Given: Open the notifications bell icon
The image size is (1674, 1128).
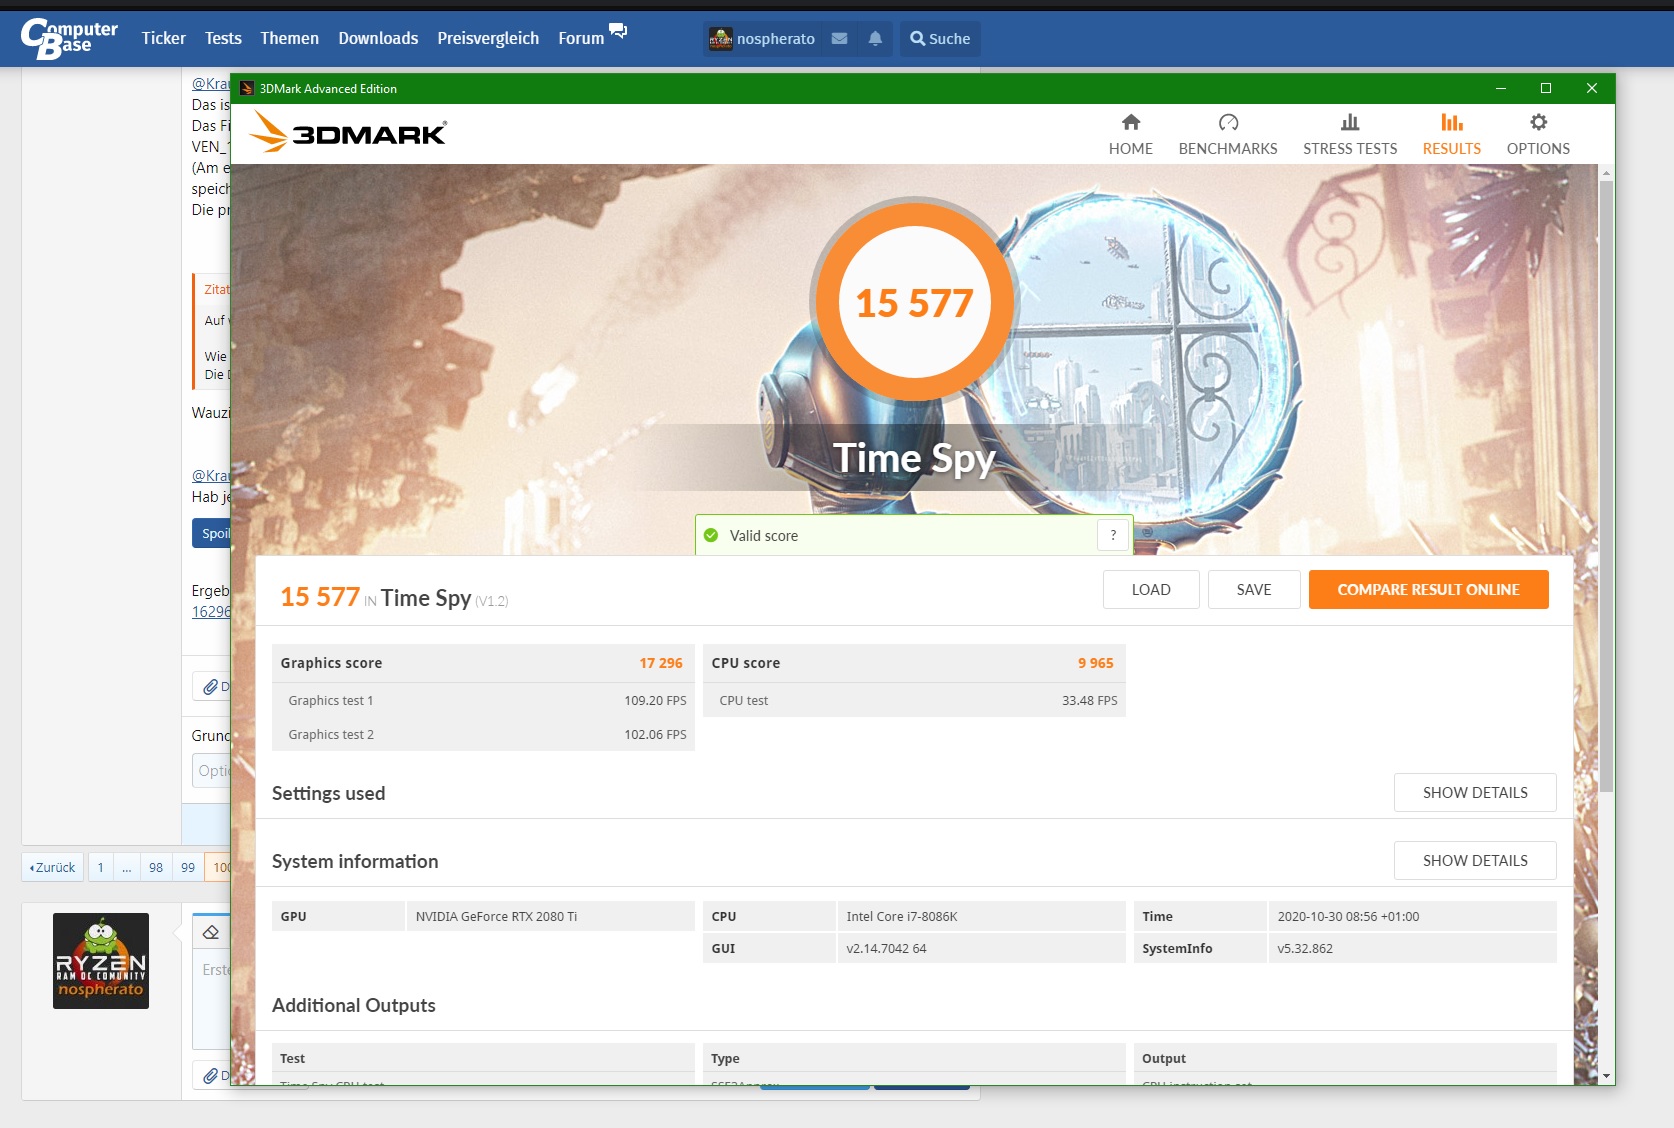Looking at the screenshot, I should click(875, 38).
